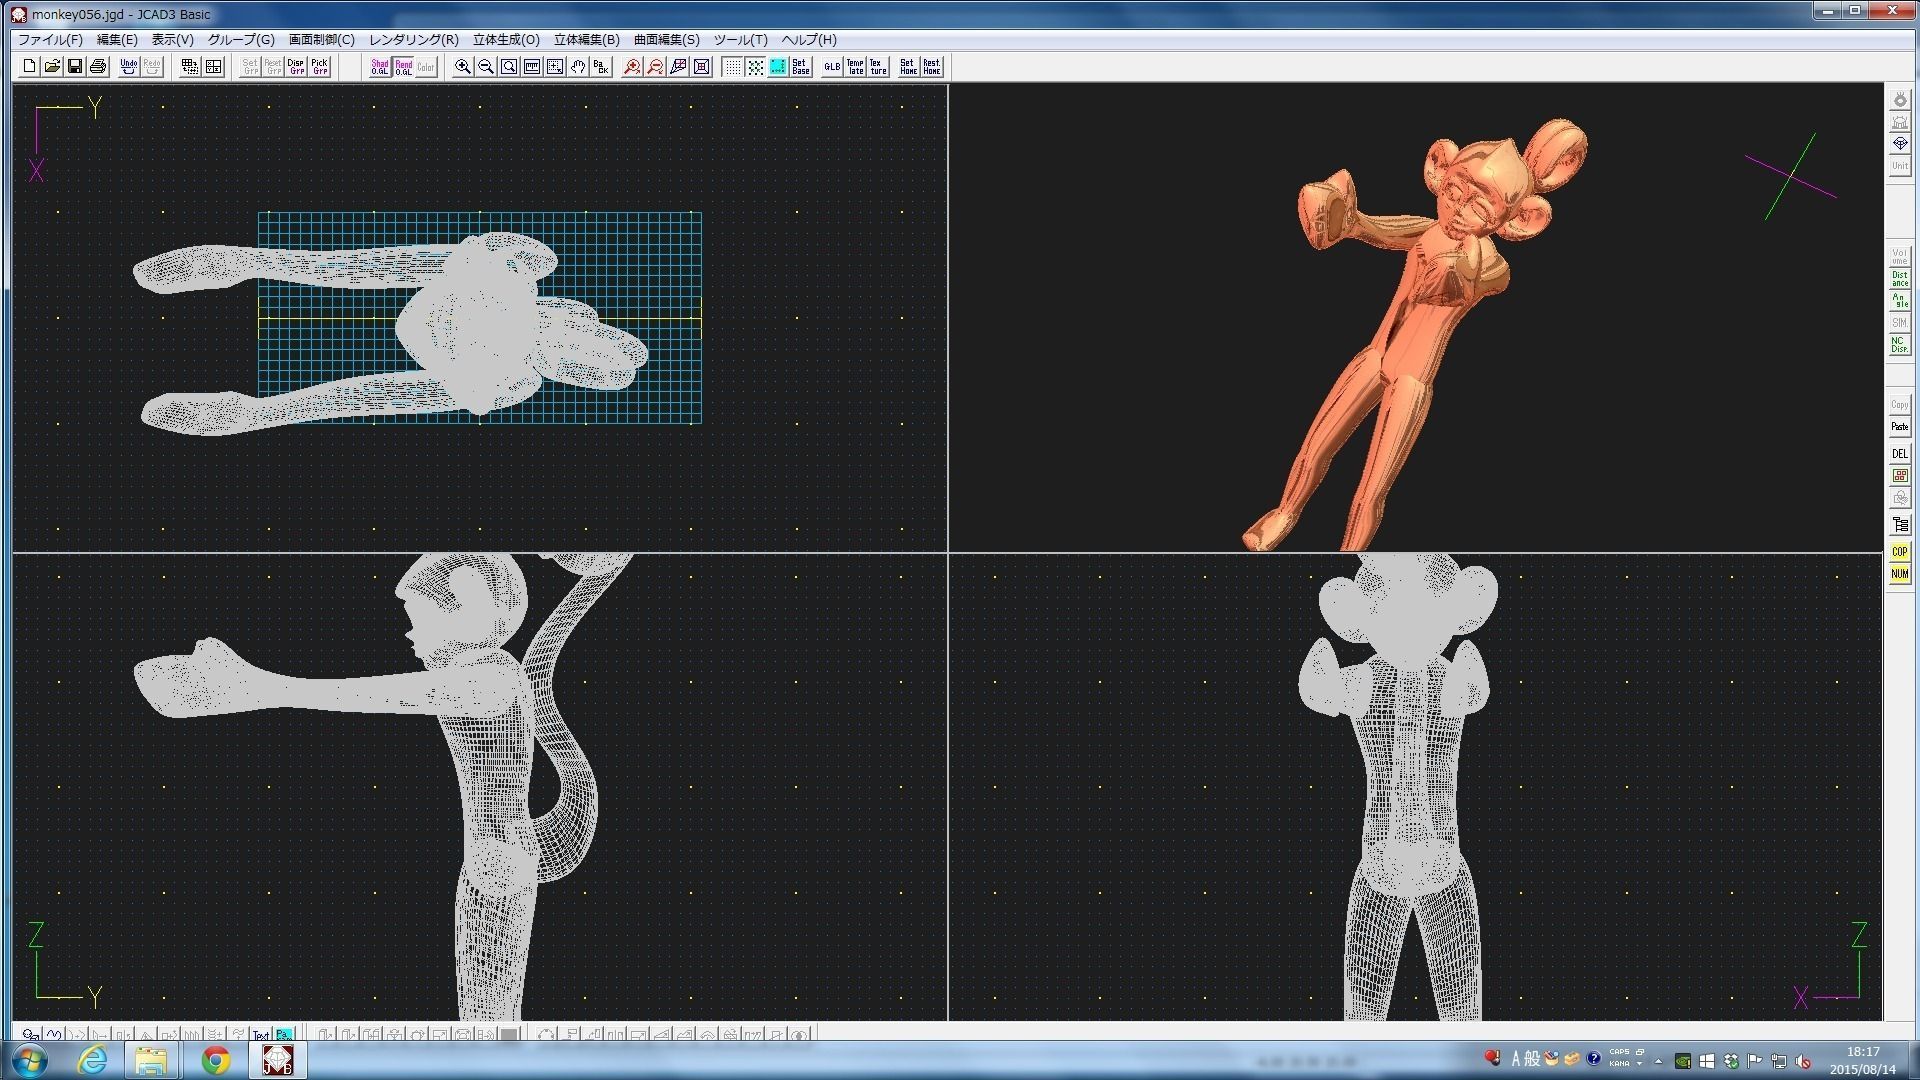Click the zoom-to-area magnifier icon
Screen dimensions: 1920x1080
pyautogui.click(x=509, y=67)
